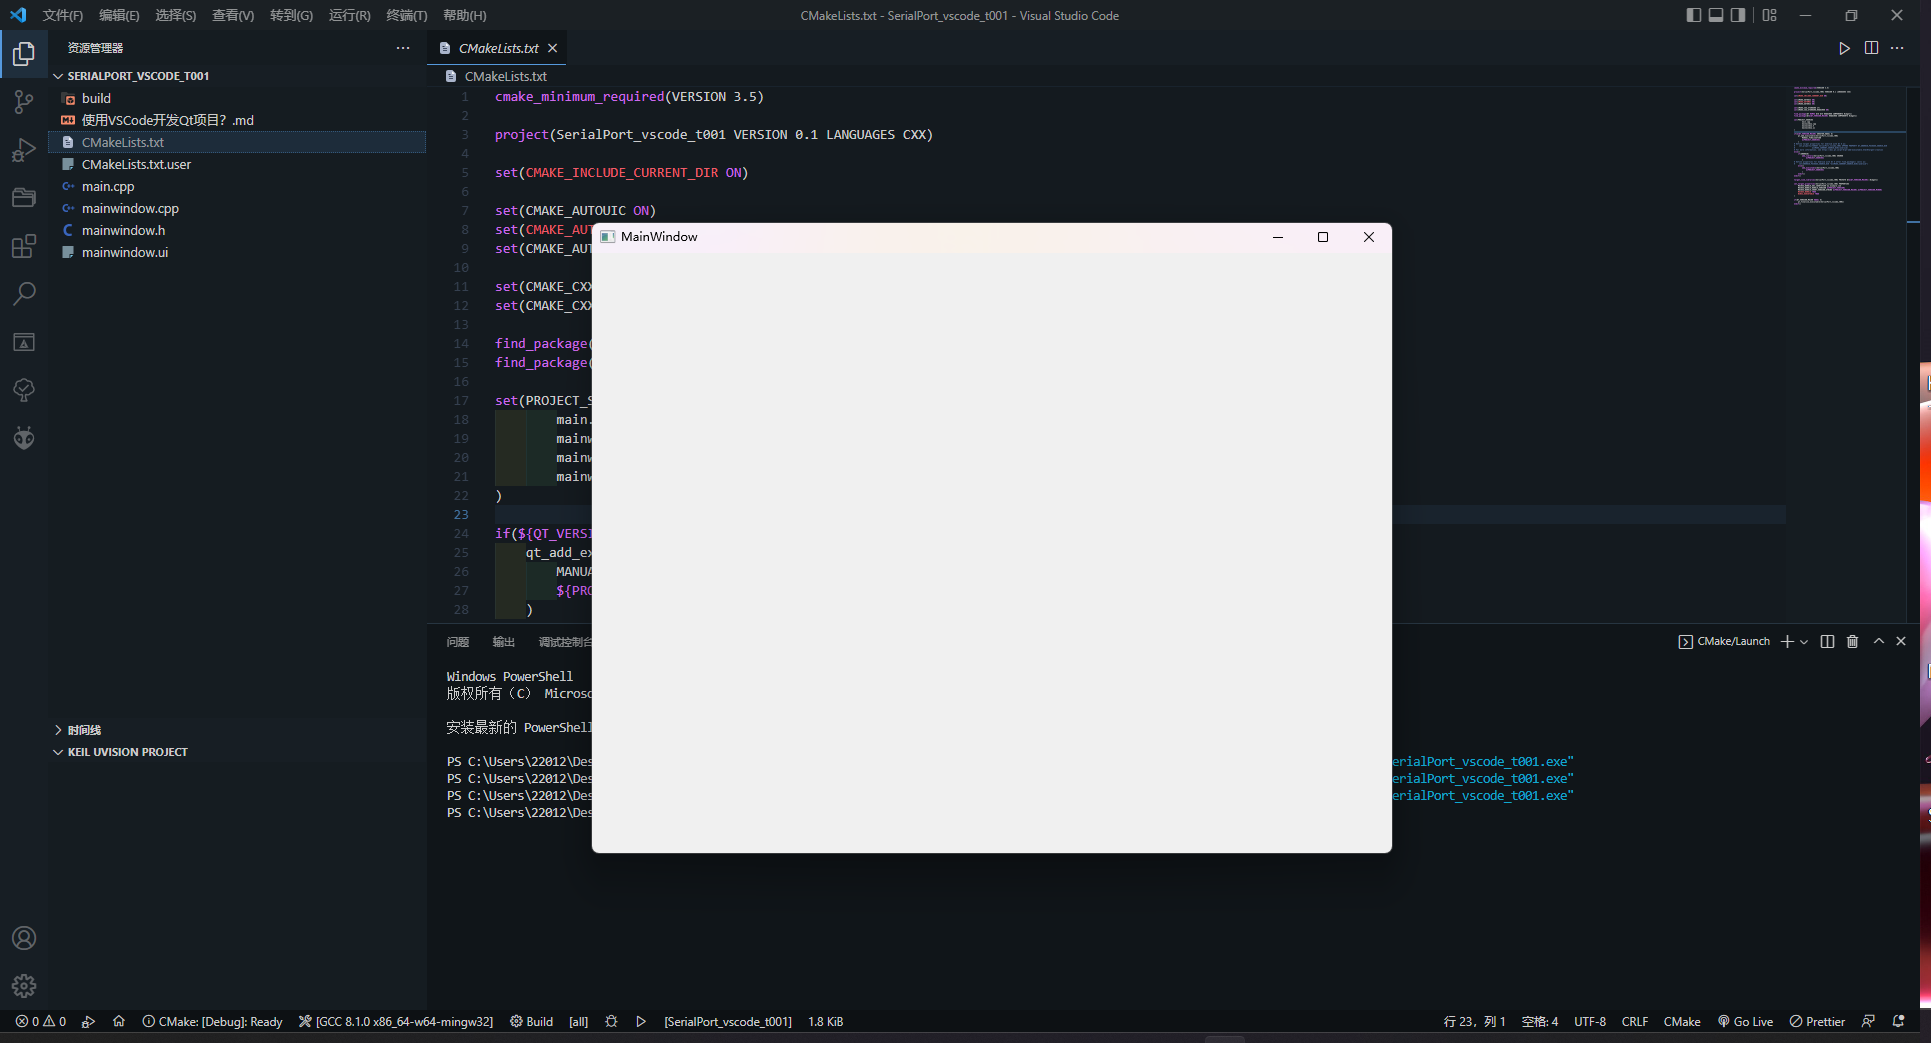Open Customize Layout button

point(1770,15)
